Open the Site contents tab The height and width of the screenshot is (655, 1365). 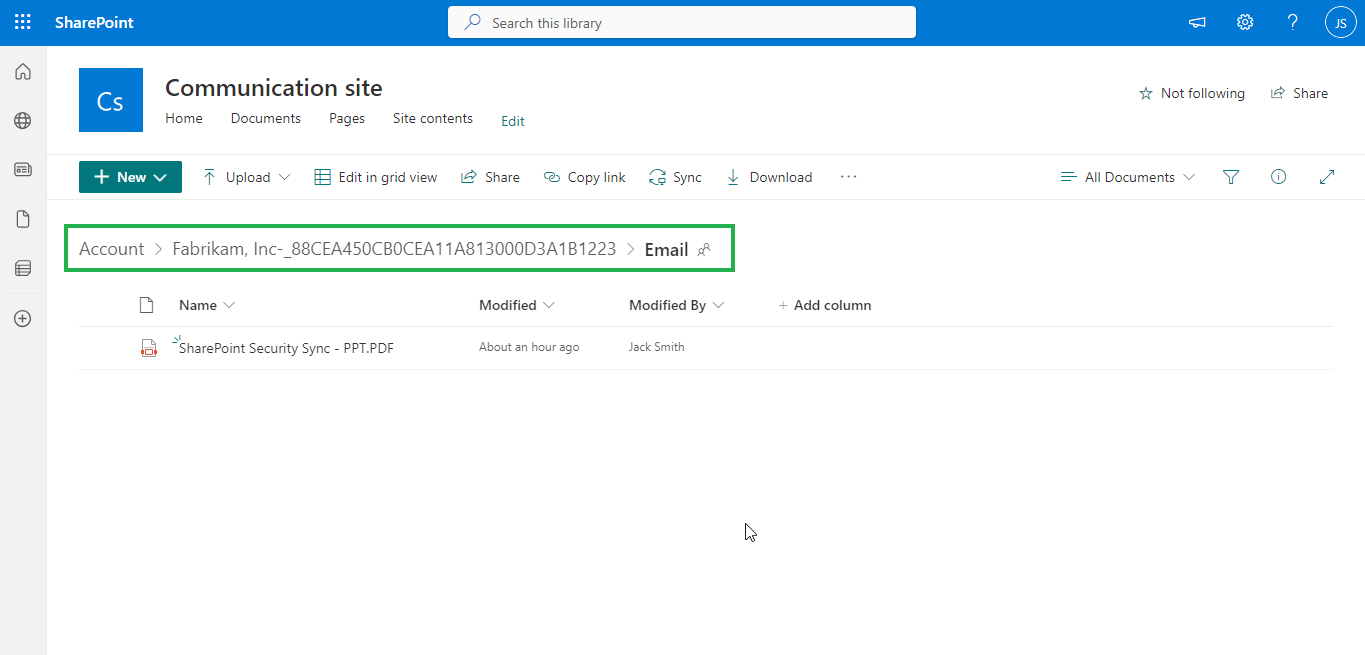pos(432,118)
